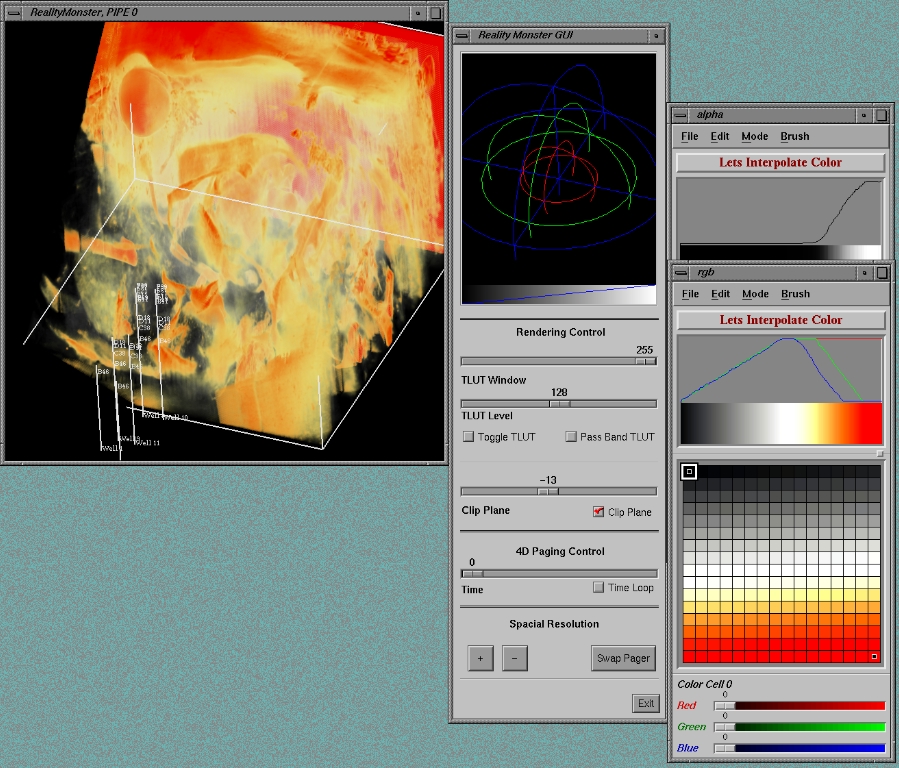
Task: Decrease spatial resolution with the minus button
Action: pos(514,658)
